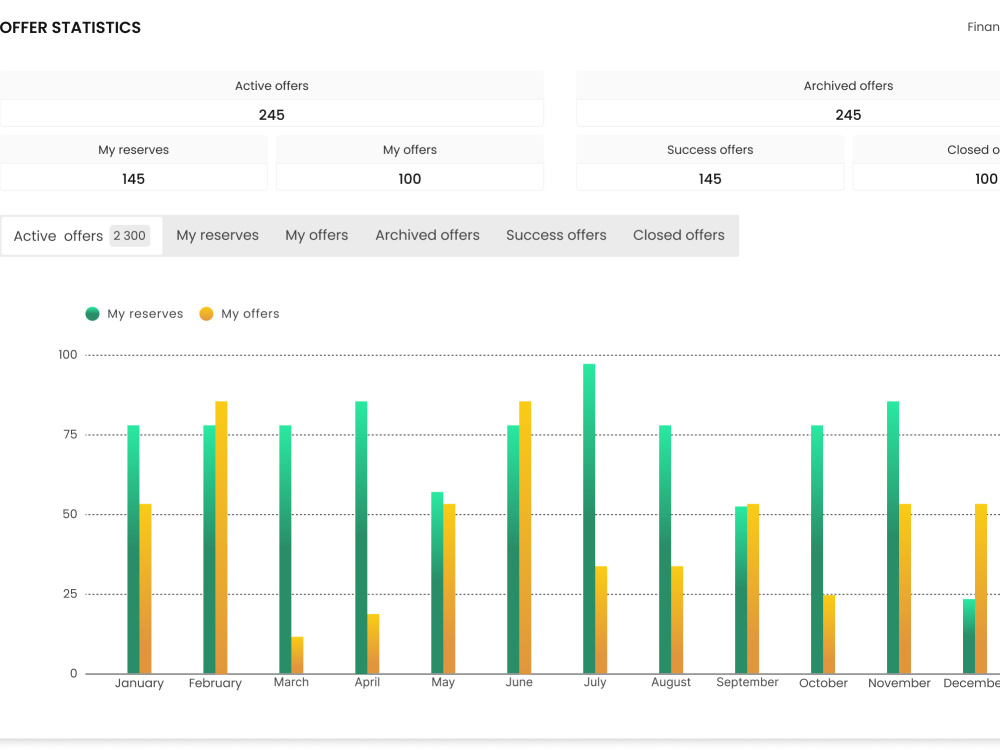Click the October yellow offers bar

click(829, 635)
